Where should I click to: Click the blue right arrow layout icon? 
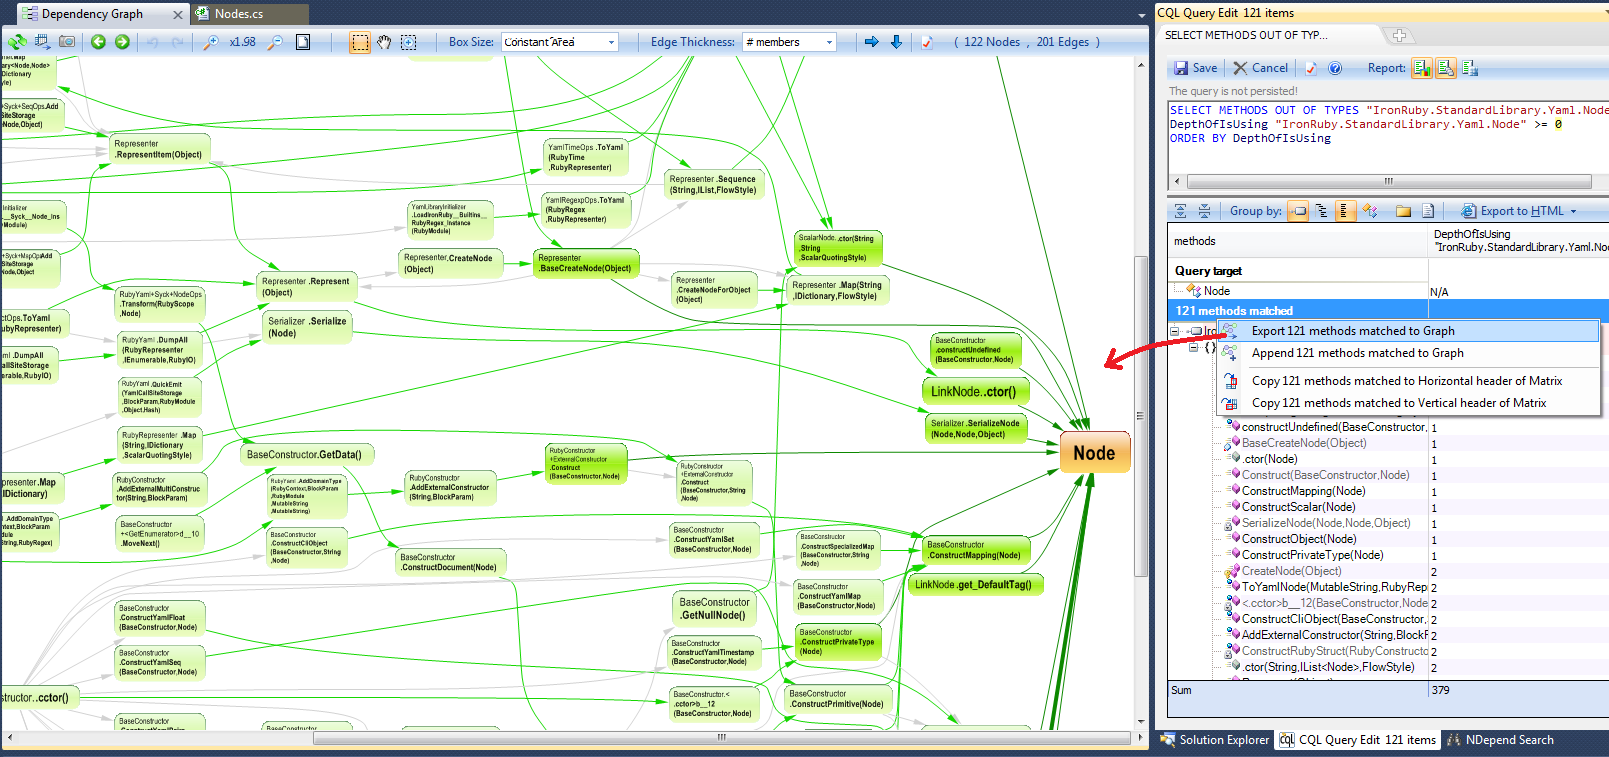tap(872, 42)
